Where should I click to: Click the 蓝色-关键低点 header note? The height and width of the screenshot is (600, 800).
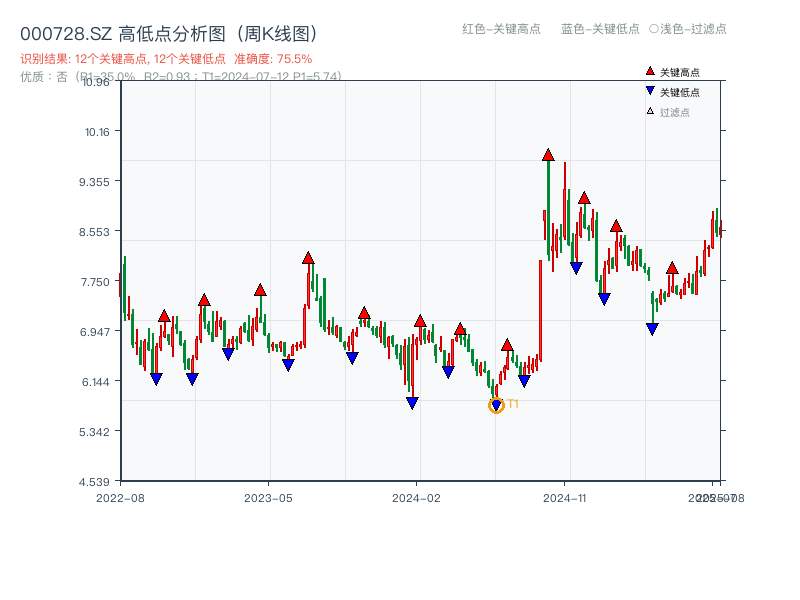[x=600, y=29]
